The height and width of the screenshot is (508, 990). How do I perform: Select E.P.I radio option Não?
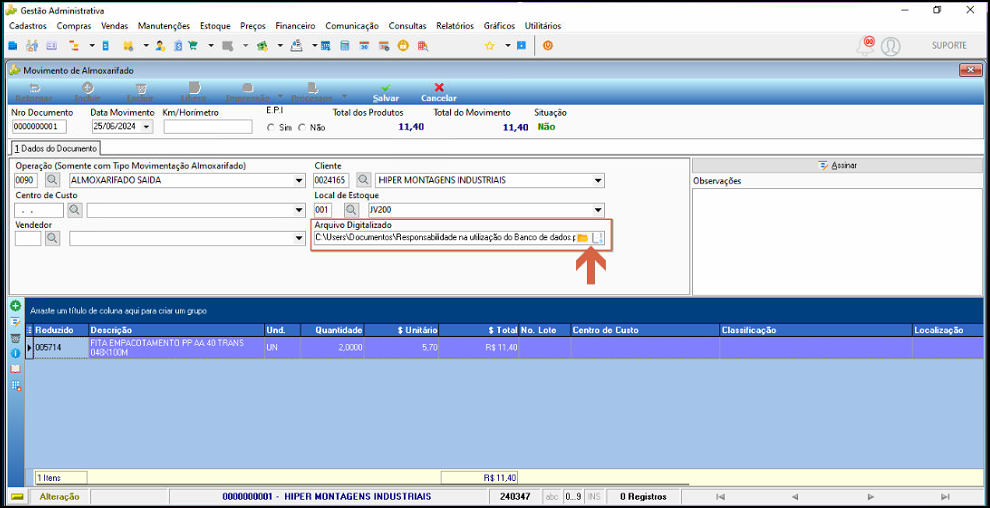(302, 127)
